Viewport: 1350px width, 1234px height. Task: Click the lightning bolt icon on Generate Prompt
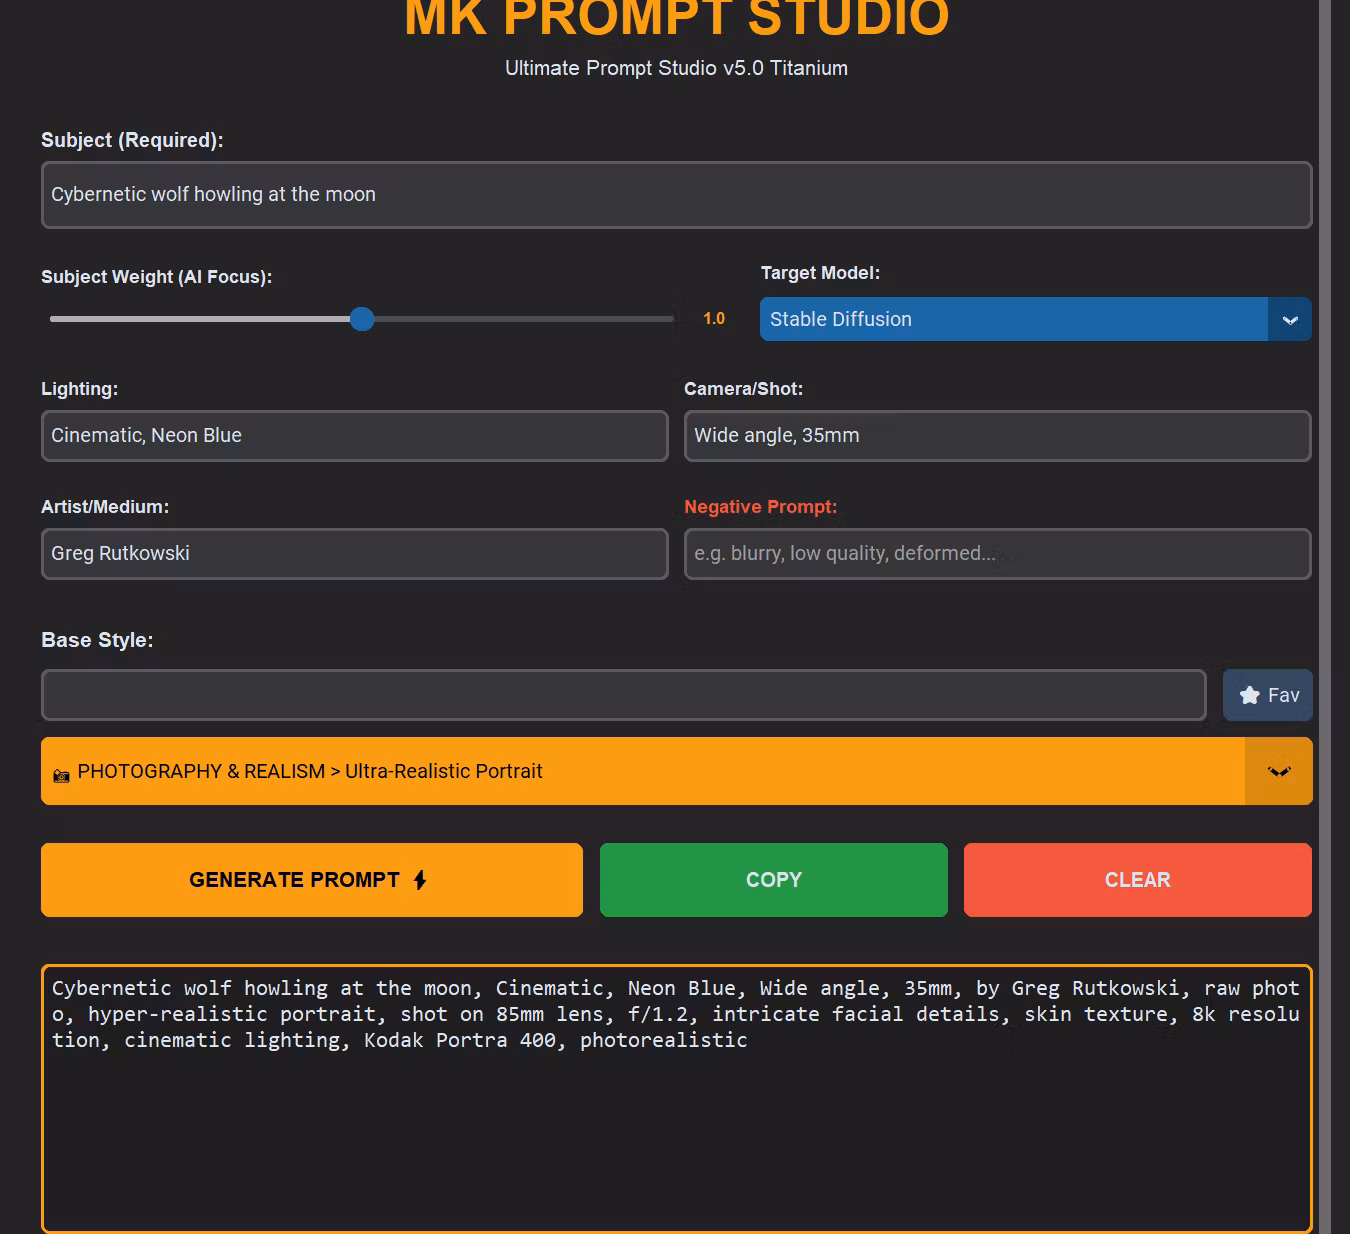pyautogui.click(x=420, y=880)
